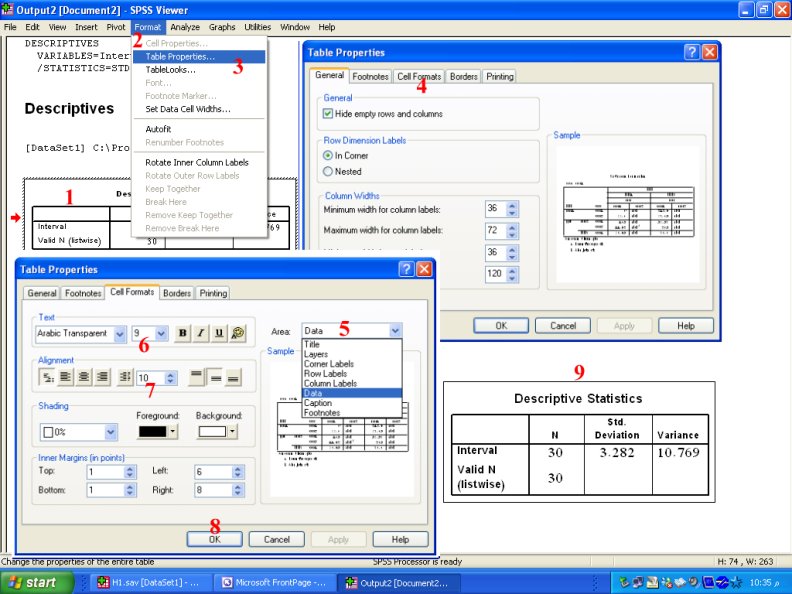The height and width of the screenshot is (594, 792).
Task: Select Table Properties... in Format menu
Action: tap(199, 57)
